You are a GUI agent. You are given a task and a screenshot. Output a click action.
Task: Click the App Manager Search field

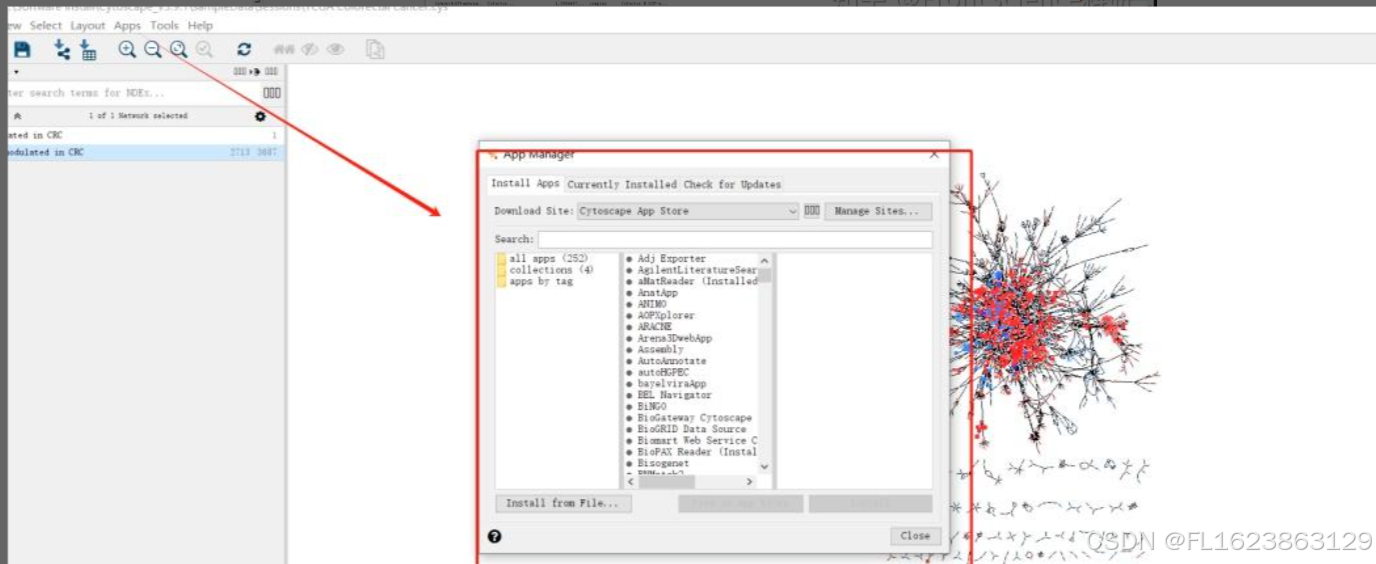pyautogui.click(x=735, y=240)
